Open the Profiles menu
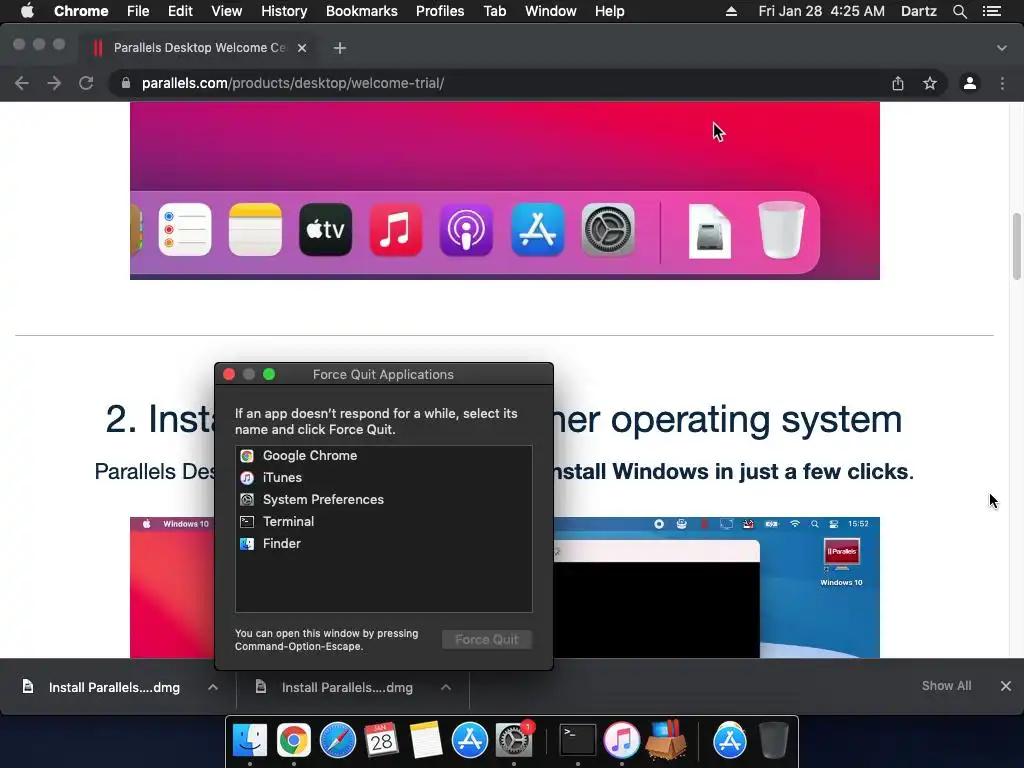Image resolution: width=1024 pixels, height=768 pixels. [440, 11]
